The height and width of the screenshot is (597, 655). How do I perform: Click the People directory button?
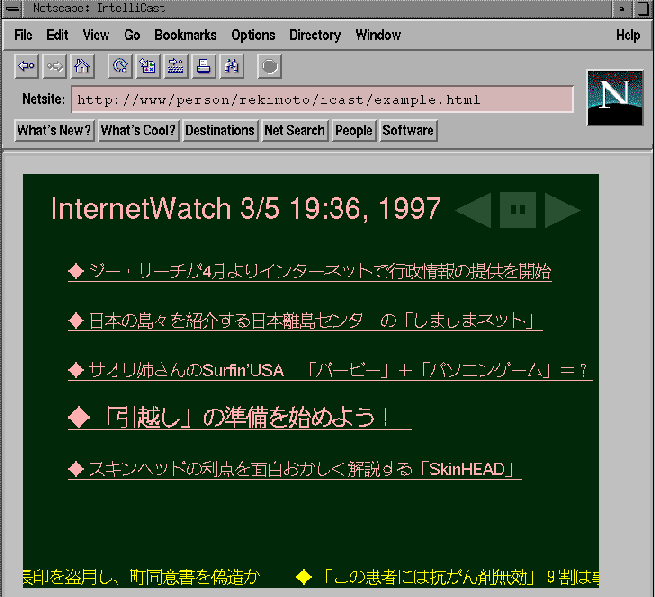coord(354,130)
